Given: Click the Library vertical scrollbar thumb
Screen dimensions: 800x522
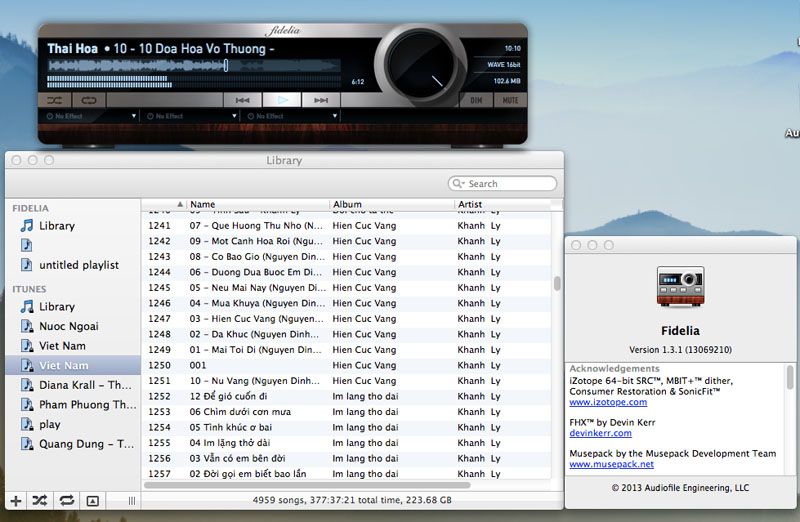Looking at the screenshot, I should [x=557, y=283].
